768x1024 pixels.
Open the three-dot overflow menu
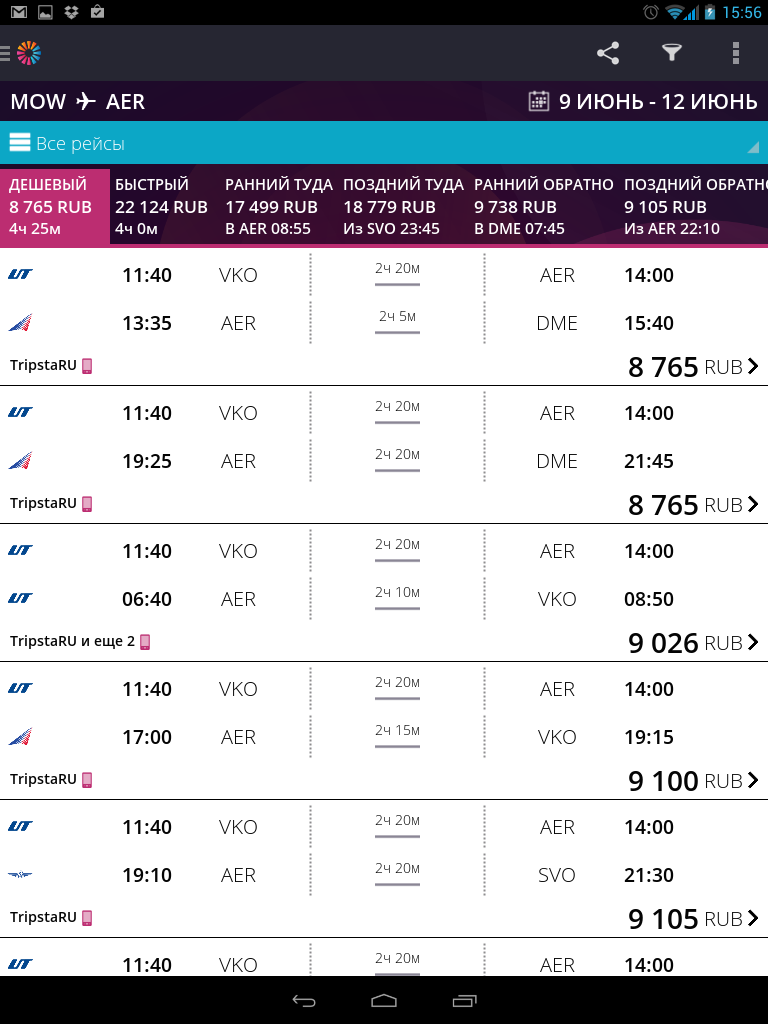(x=735, y=53)
